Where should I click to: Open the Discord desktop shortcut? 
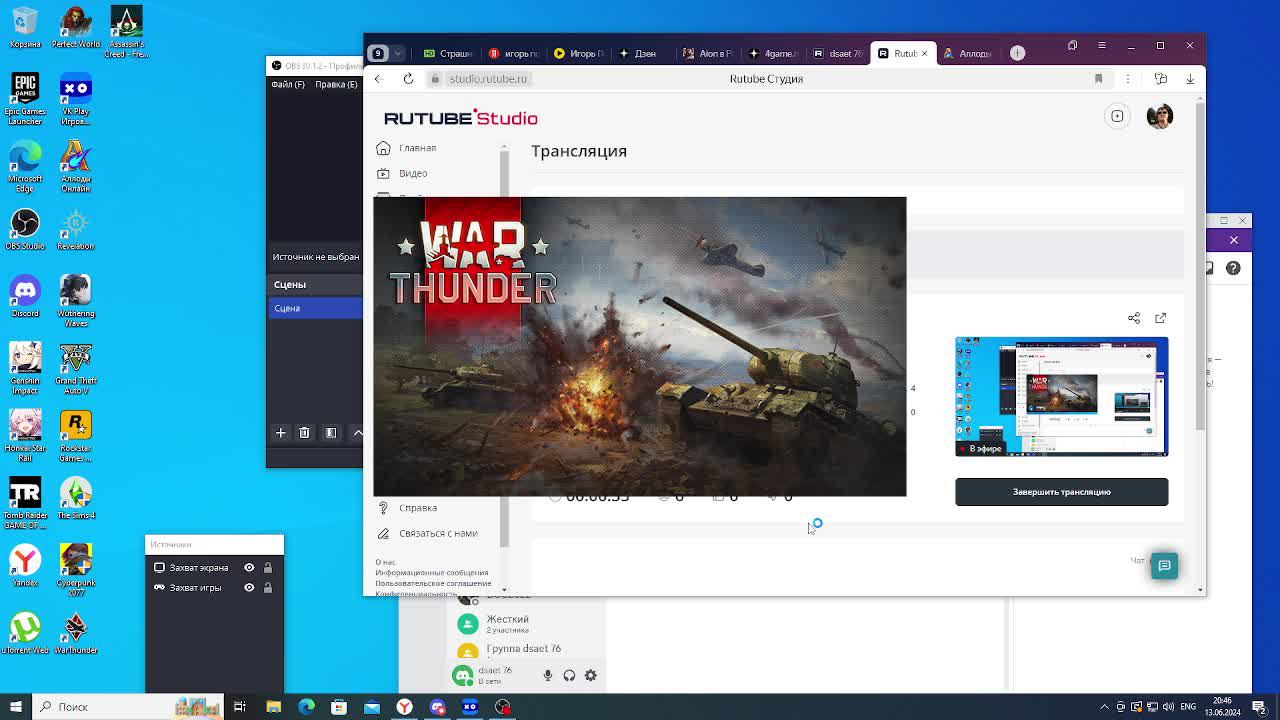pyautogui.click(x=25, y=296)
